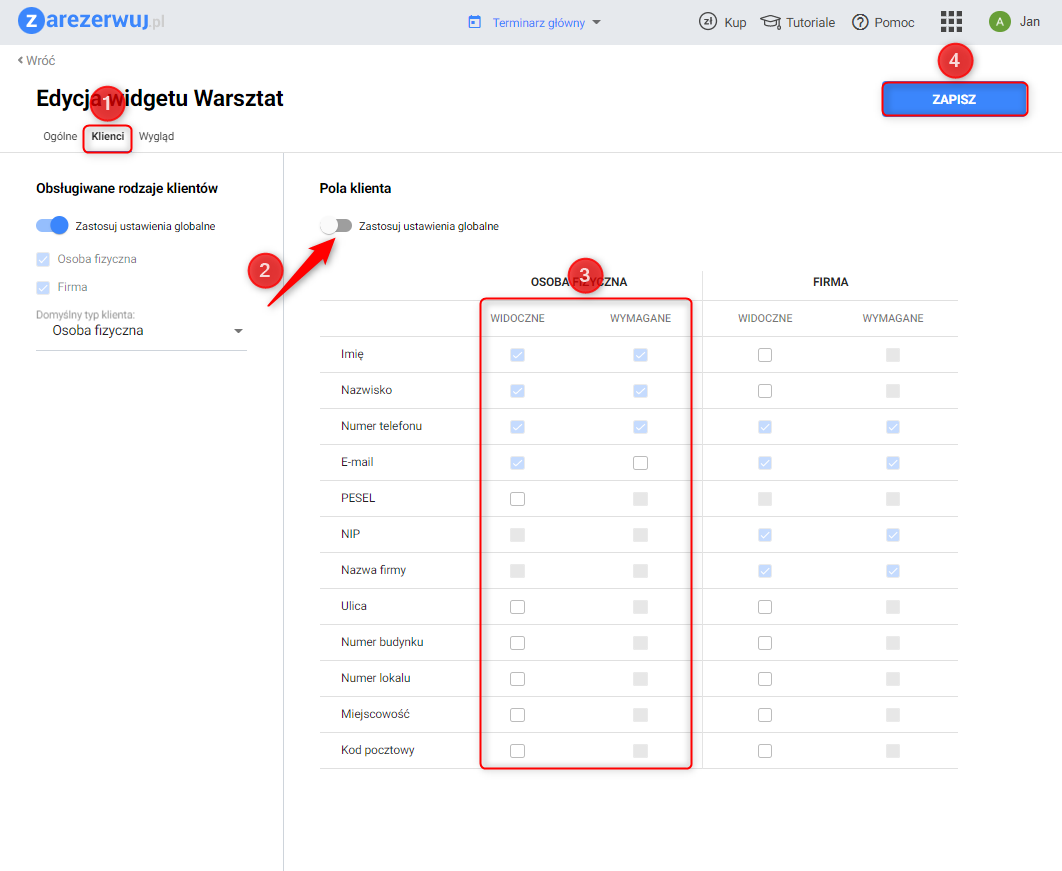Switch to the Wygląd tab
The width and height of the screenshot is (1062, 871).
(x=156, y=136)
